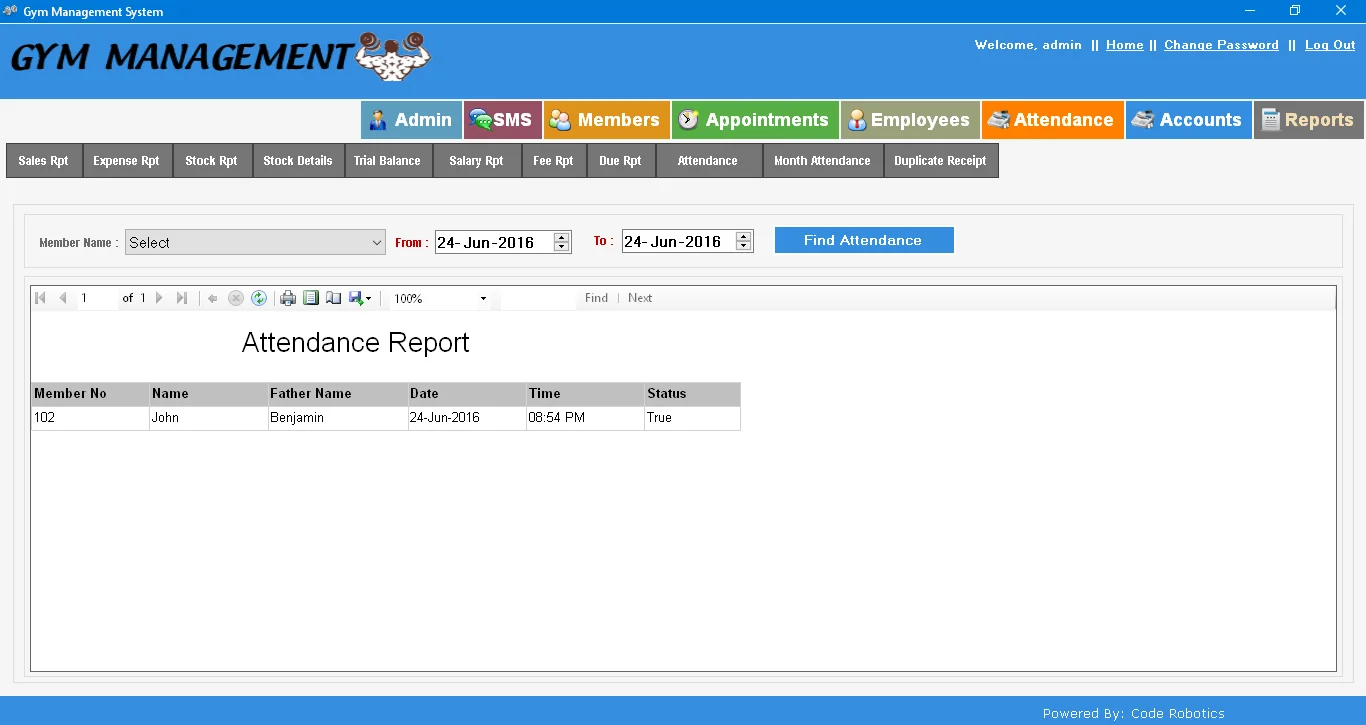Click the Benjamin father name cell

click(338, 418)
